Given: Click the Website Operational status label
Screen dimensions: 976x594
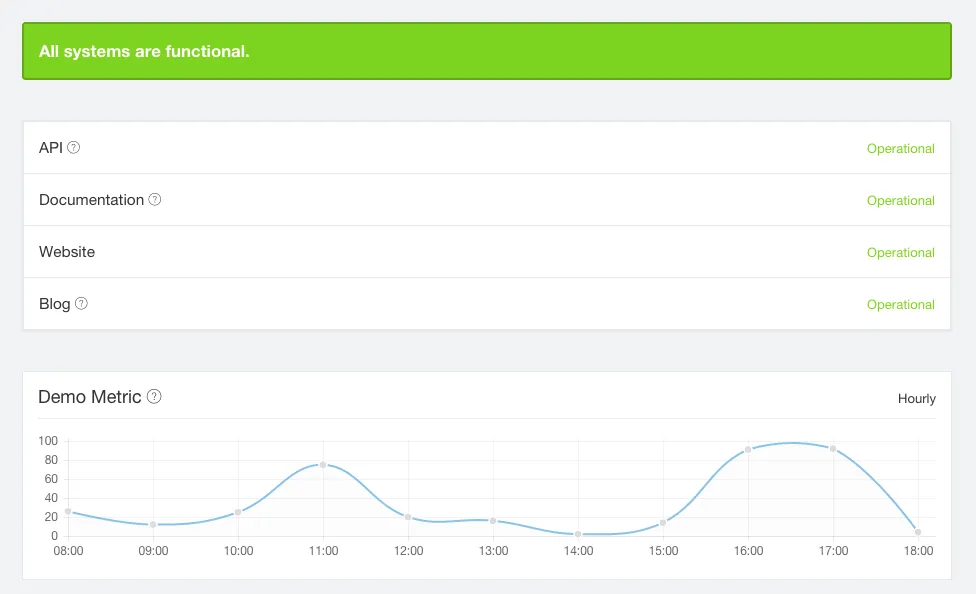Looking at the screenshot, I should click(900, 253).
